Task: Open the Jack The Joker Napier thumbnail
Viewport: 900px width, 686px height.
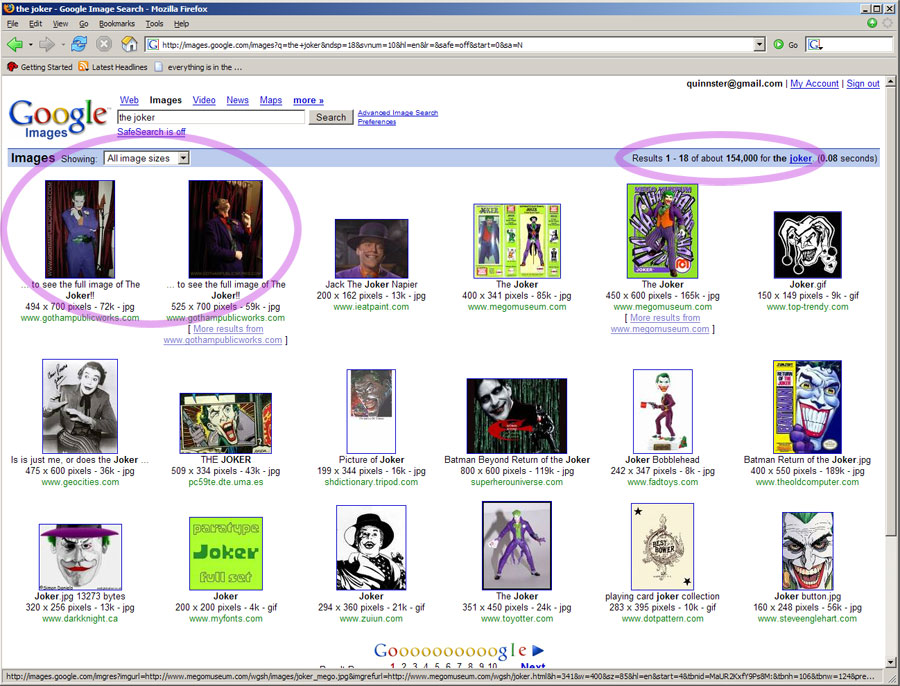Action: pyautogui.click(x=371, y=249)
